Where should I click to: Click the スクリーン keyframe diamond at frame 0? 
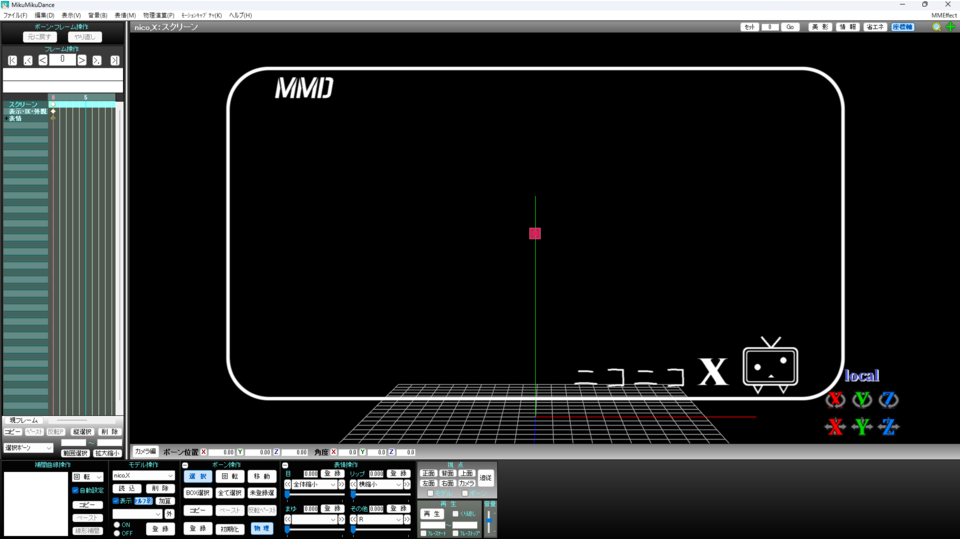point(53,105)
